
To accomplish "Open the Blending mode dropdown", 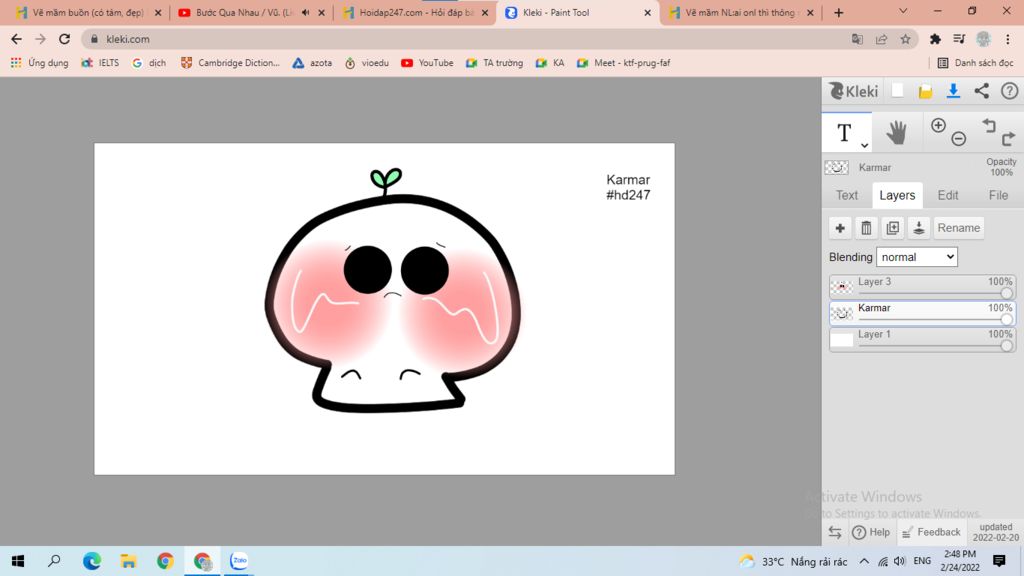I will [917, 257].
